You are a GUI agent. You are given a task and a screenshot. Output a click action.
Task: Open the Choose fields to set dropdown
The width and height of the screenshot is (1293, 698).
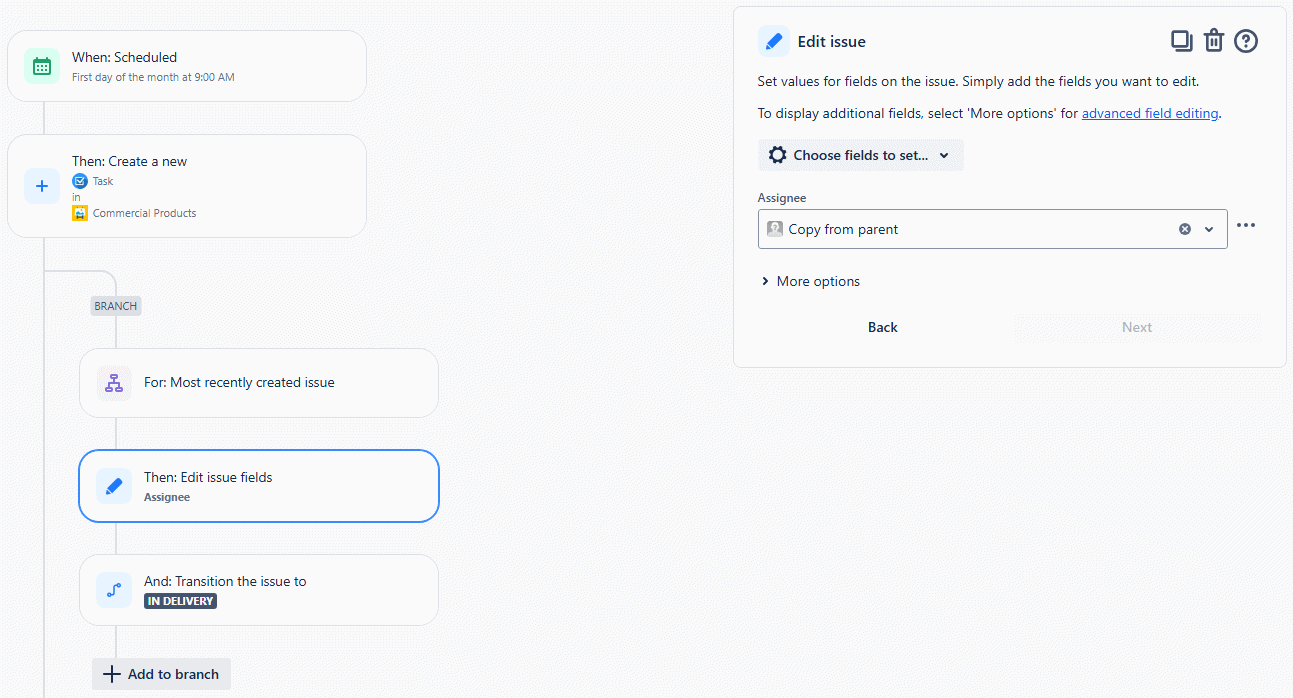[859, 155]
